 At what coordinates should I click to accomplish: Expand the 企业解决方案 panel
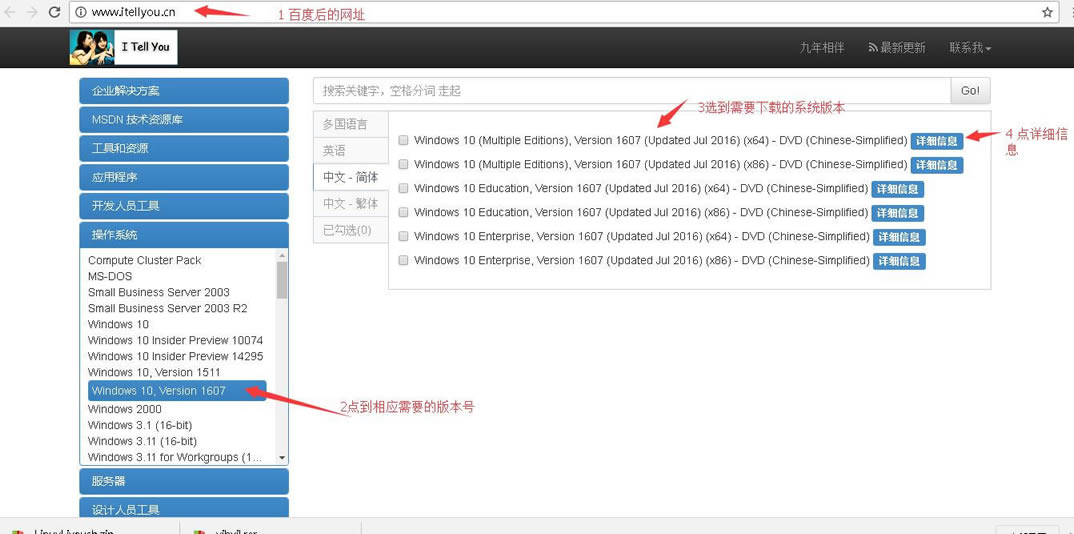coord(184,91)
